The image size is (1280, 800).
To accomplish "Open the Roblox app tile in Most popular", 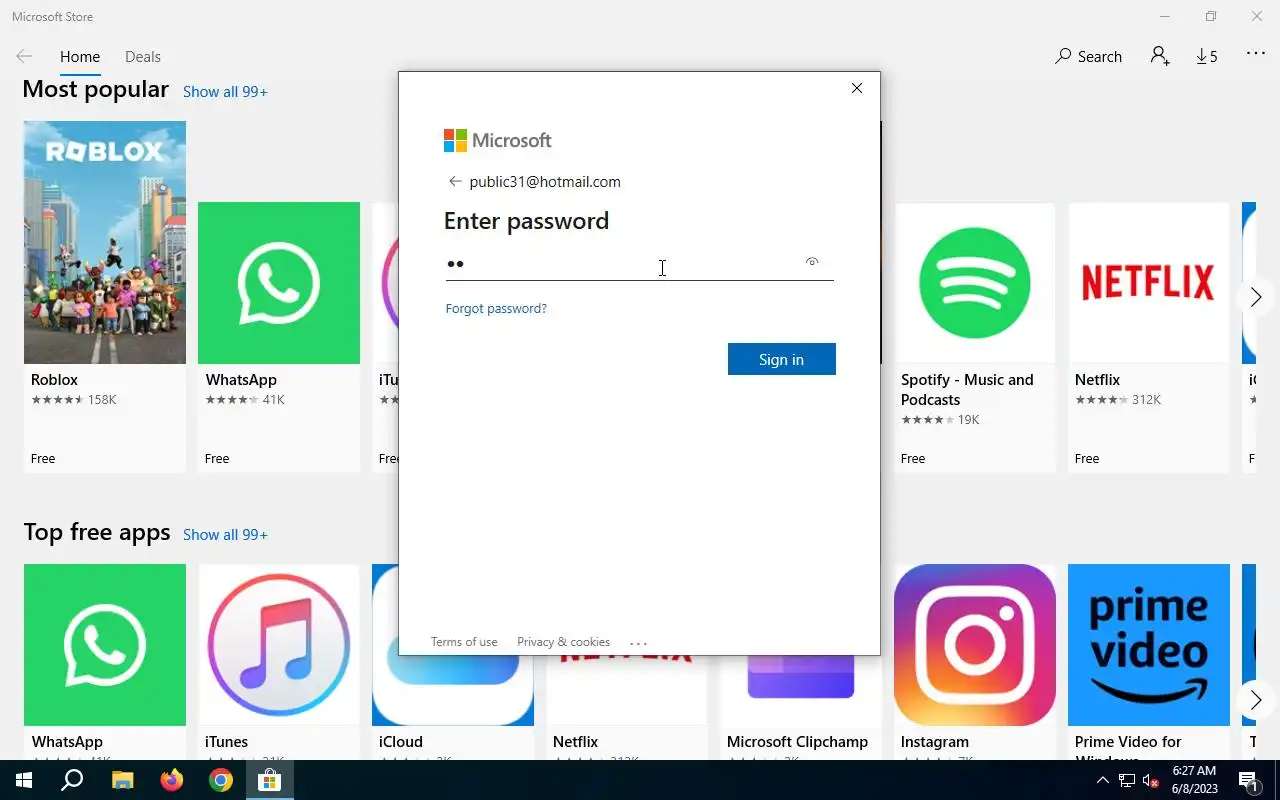I will tap(105, 296).
